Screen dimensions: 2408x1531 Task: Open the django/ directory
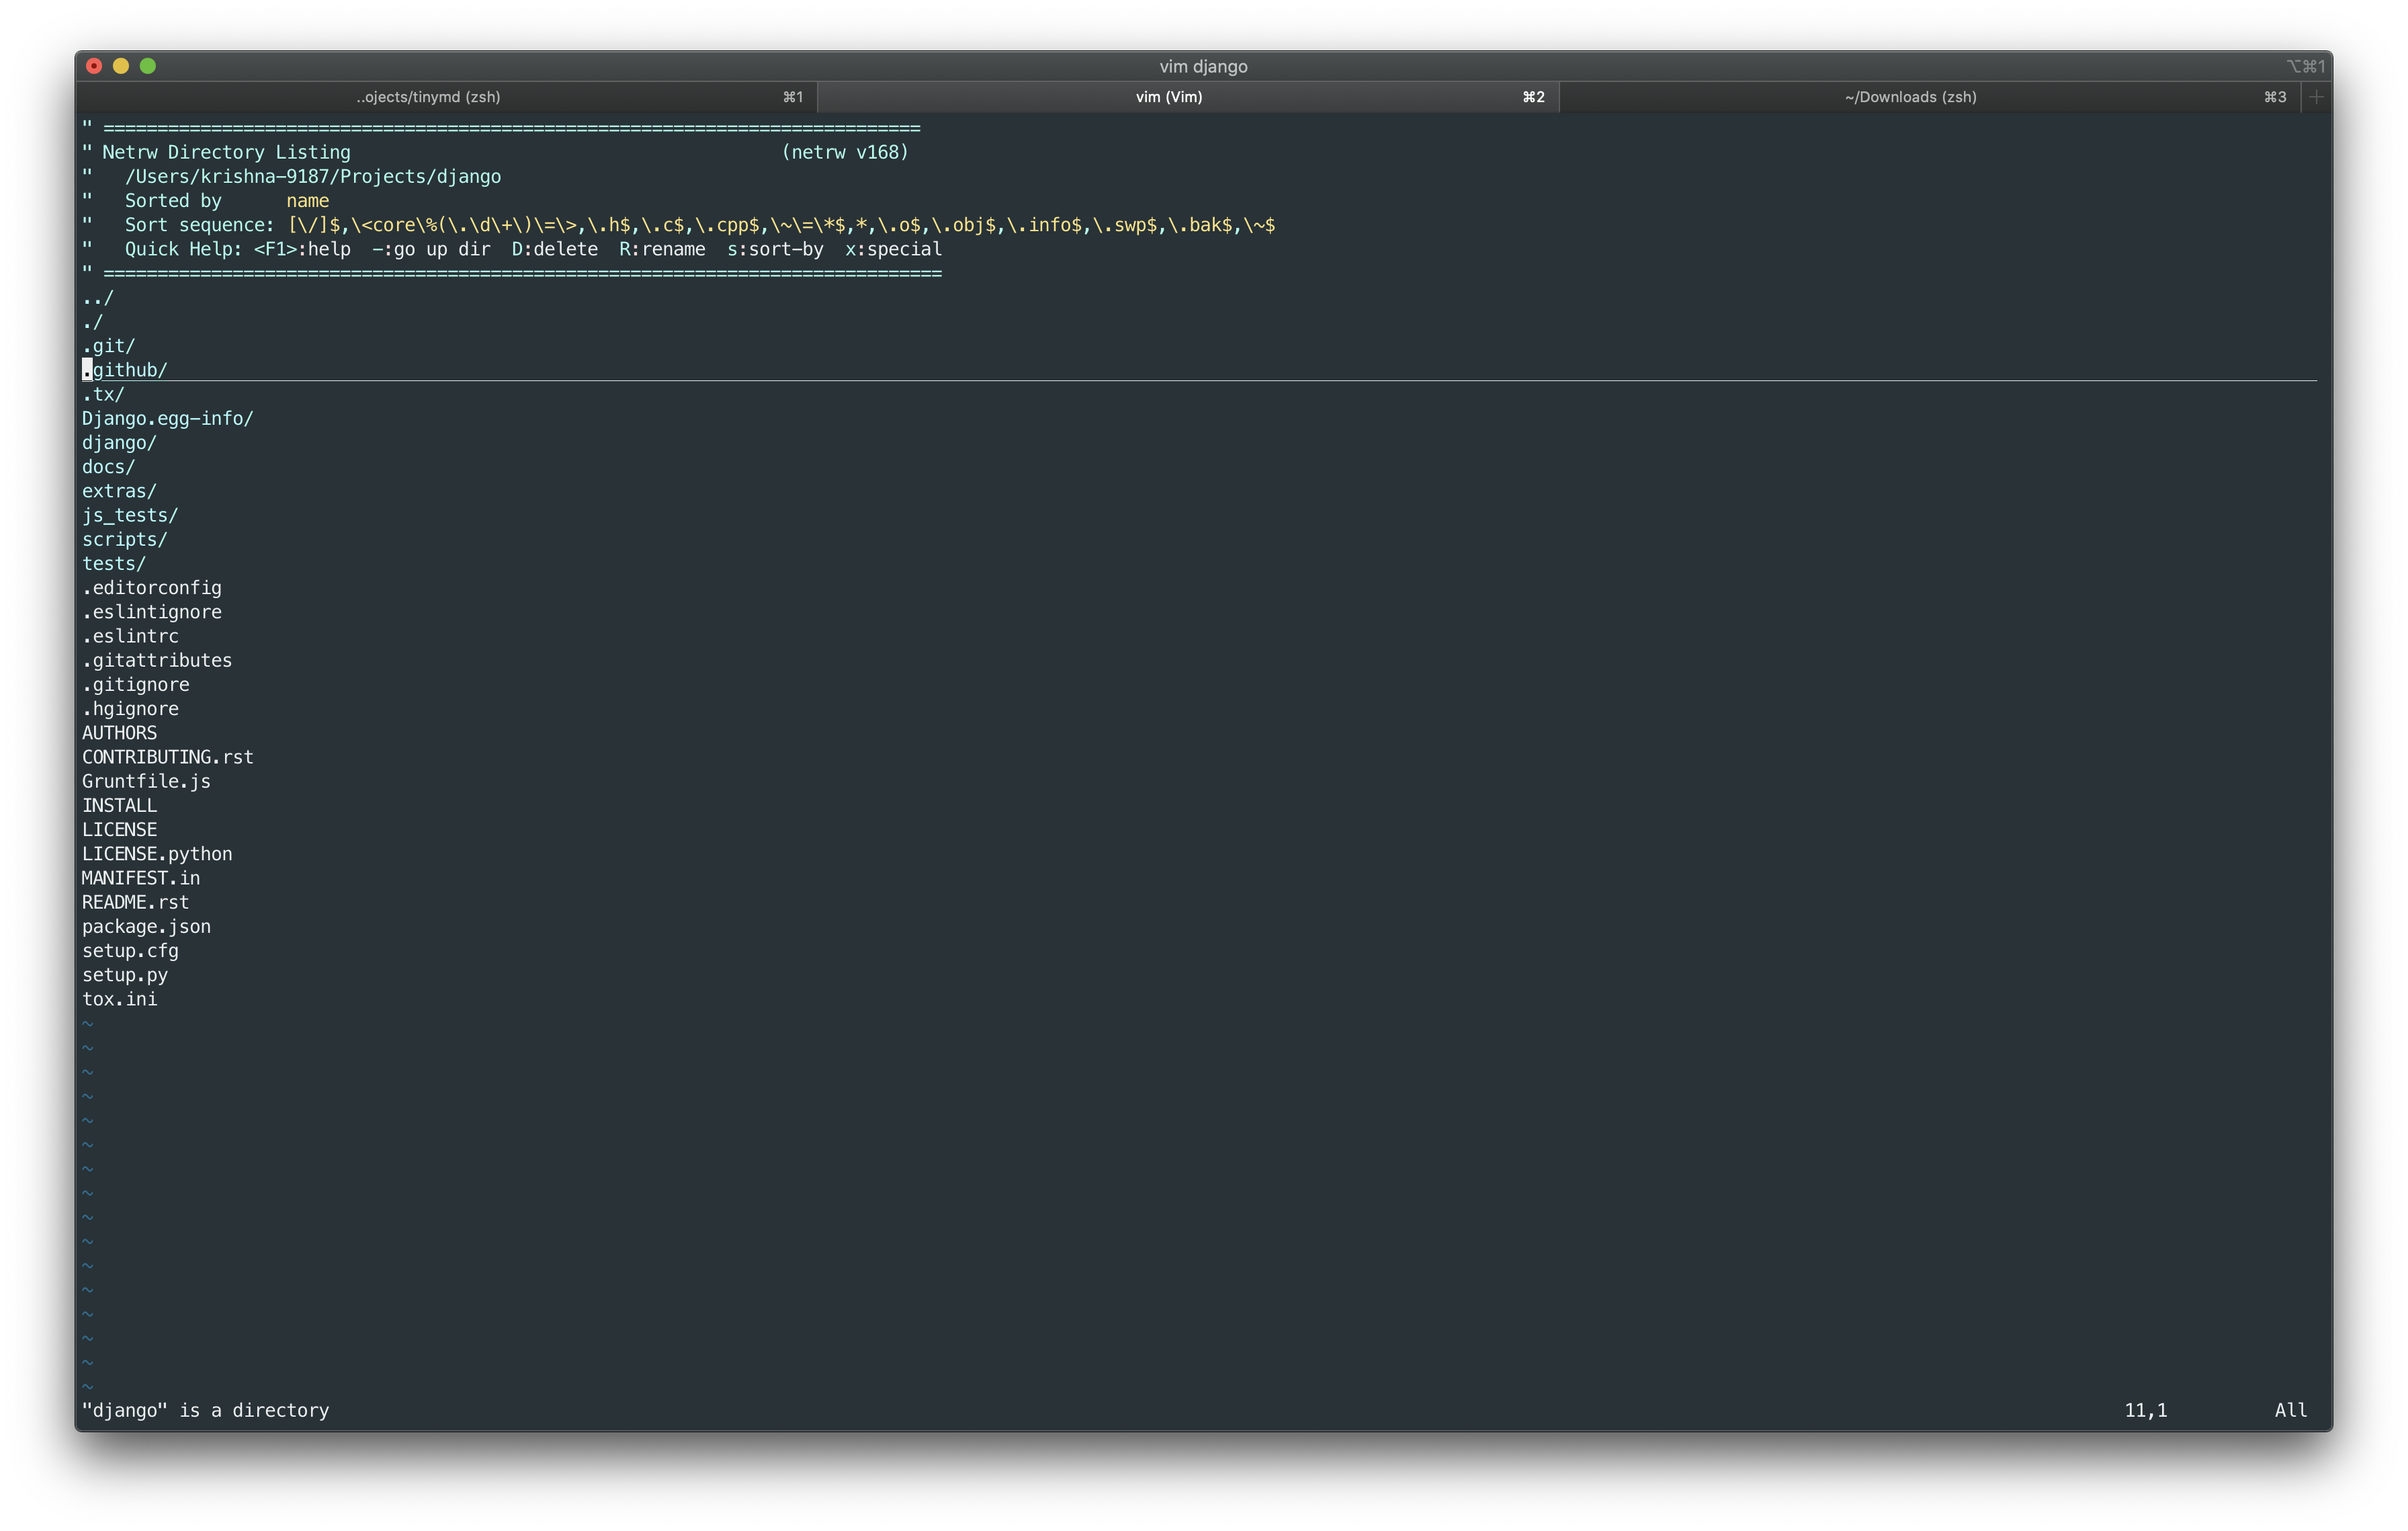point(119,443)
